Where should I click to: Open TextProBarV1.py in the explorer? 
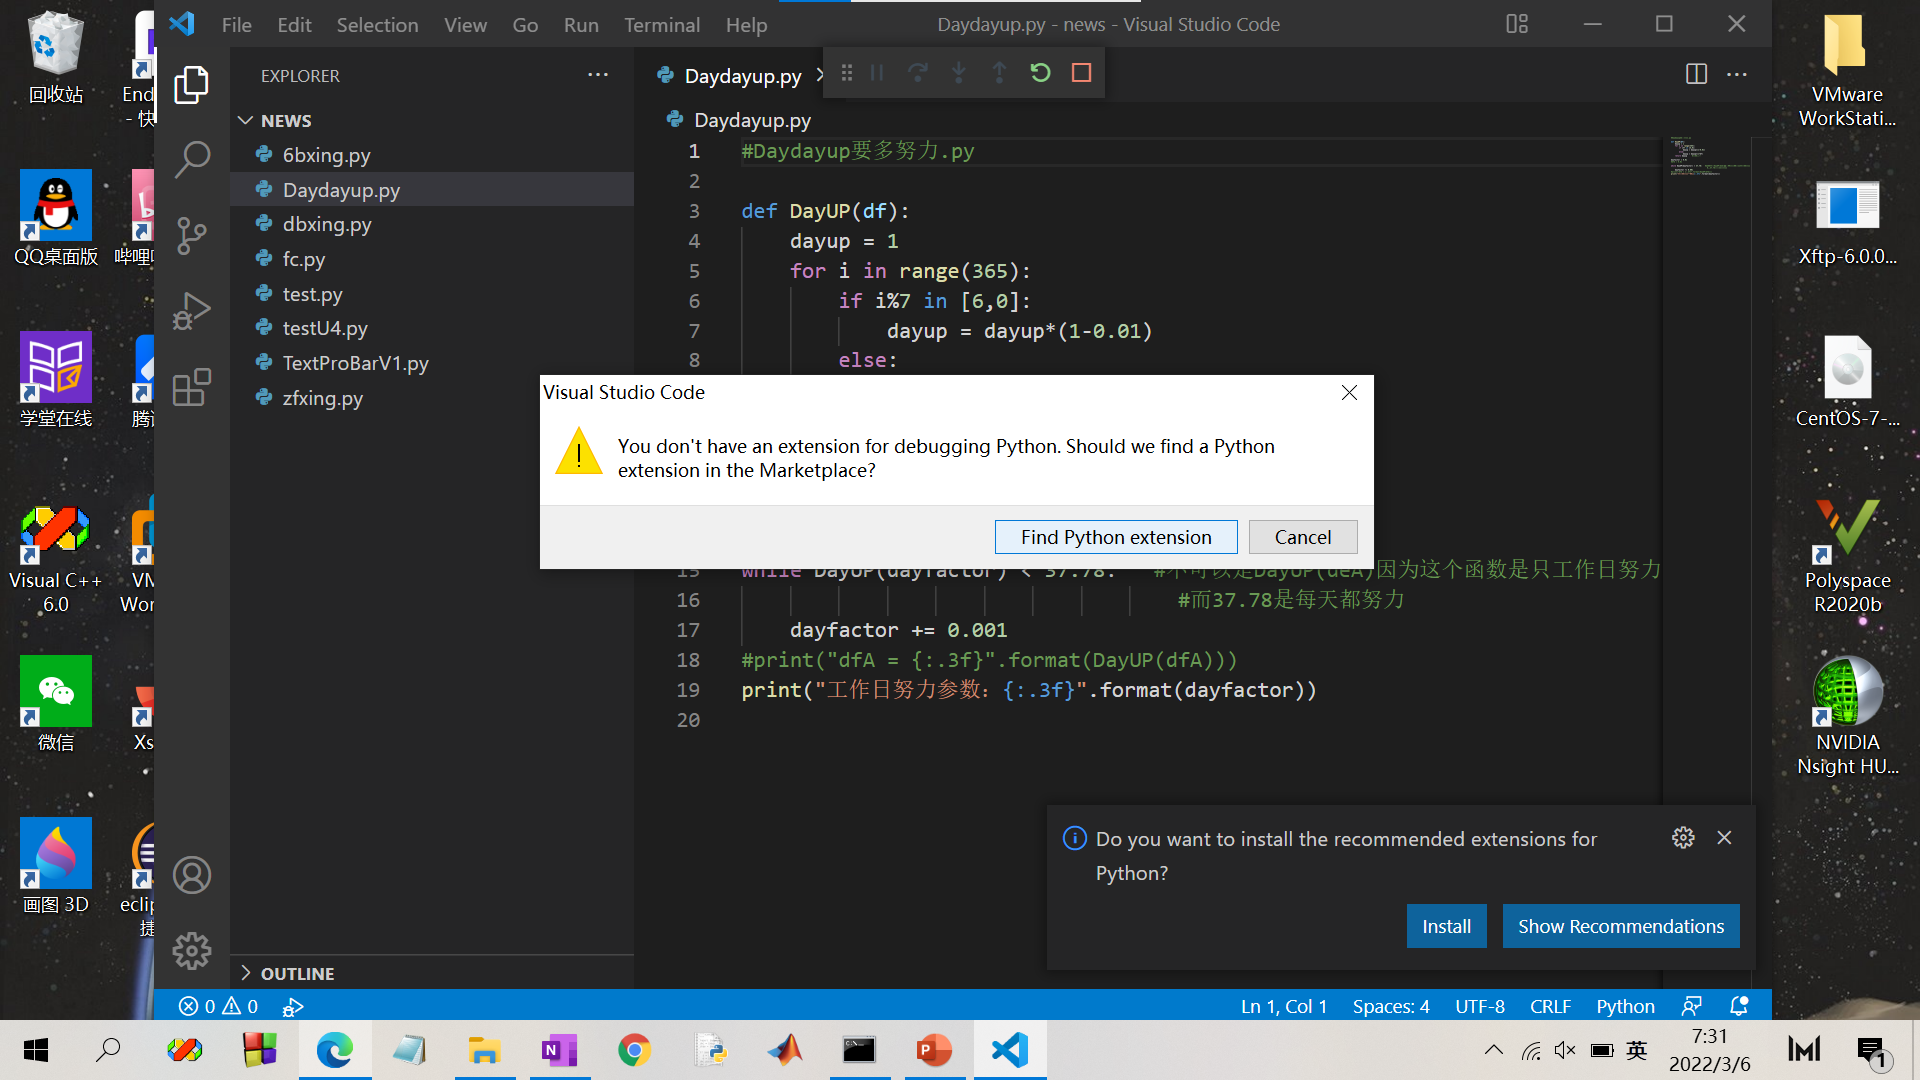(x=355, y=363)
